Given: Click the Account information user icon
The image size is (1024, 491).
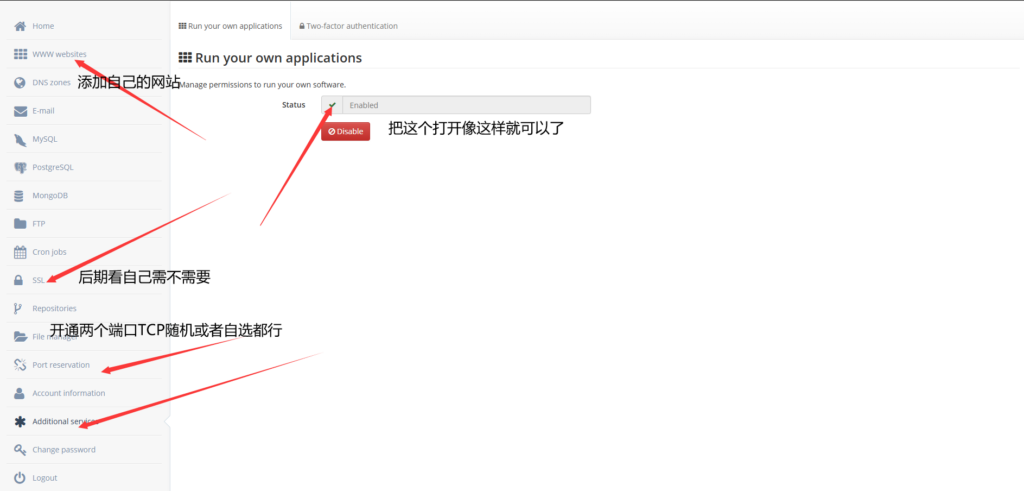Looking at the screenshot, I should click(20, 393).
